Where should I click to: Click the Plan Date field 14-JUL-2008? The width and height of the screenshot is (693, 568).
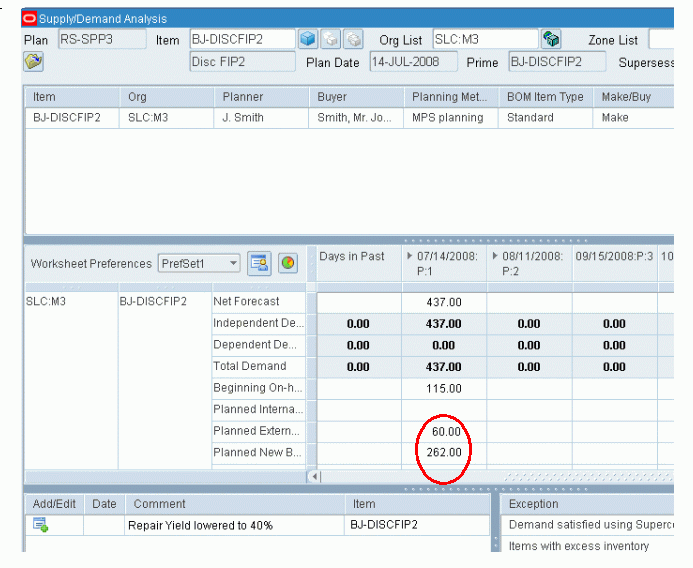tap(414, 61)
